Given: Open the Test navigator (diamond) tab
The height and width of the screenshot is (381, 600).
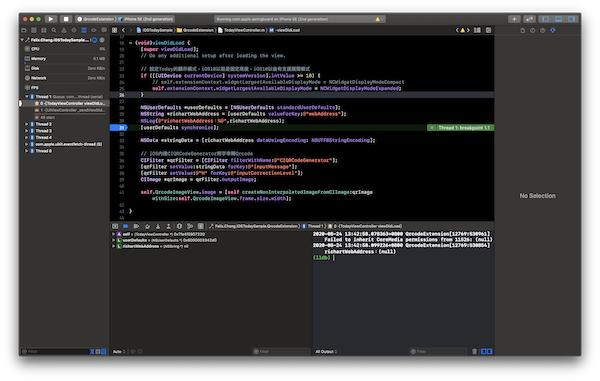Looking at the screenshot, I should [x=74, y=30].
